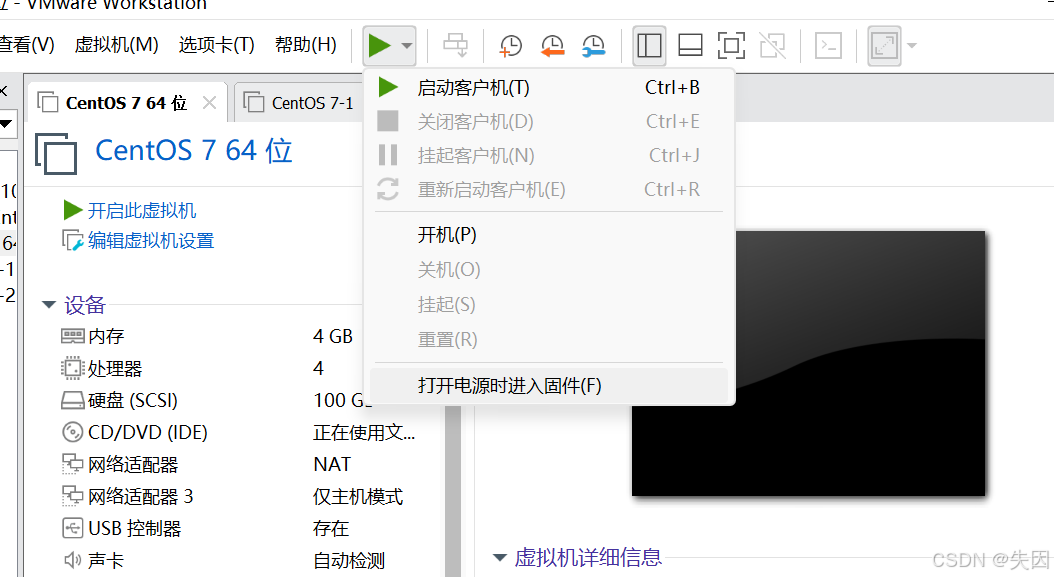Close the CentOS 7 64 位 tab
The image size is (1054, 577).
tap(210, 103)
